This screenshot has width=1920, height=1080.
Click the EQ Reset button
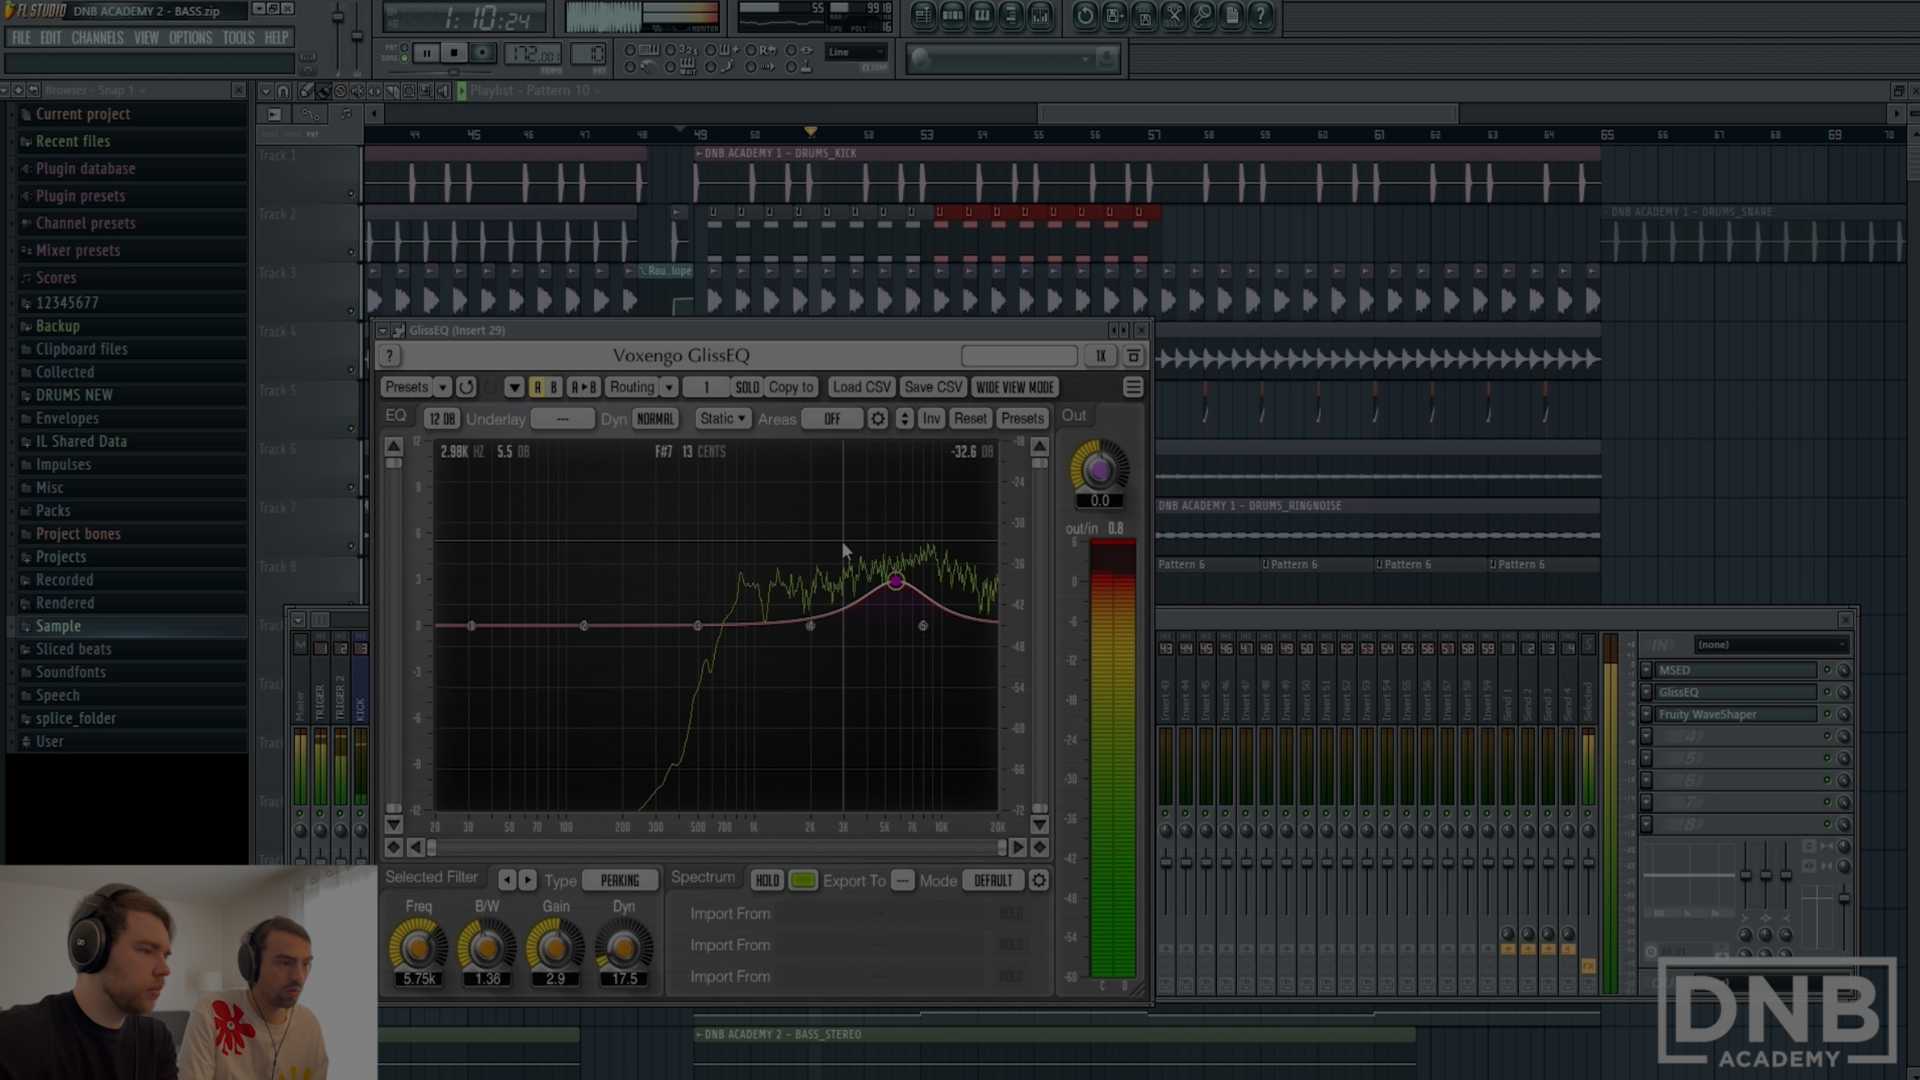coord(970,419)
